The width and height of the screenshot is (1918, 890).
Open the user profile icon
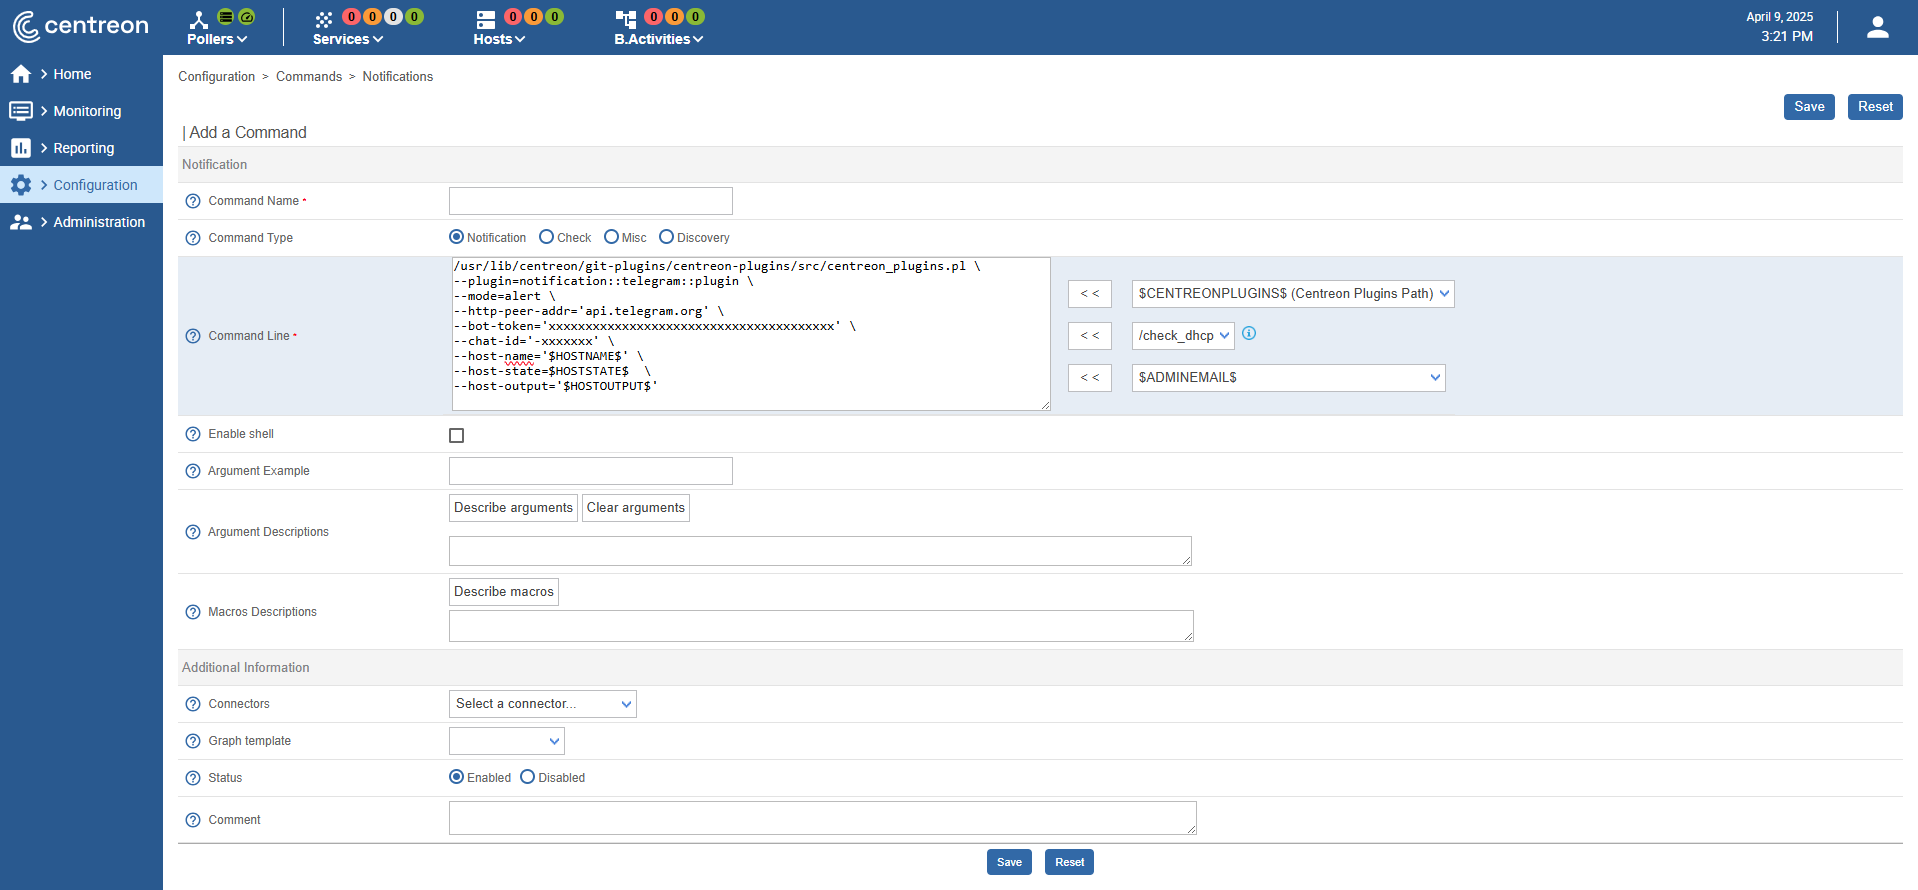coord(1877,27)
